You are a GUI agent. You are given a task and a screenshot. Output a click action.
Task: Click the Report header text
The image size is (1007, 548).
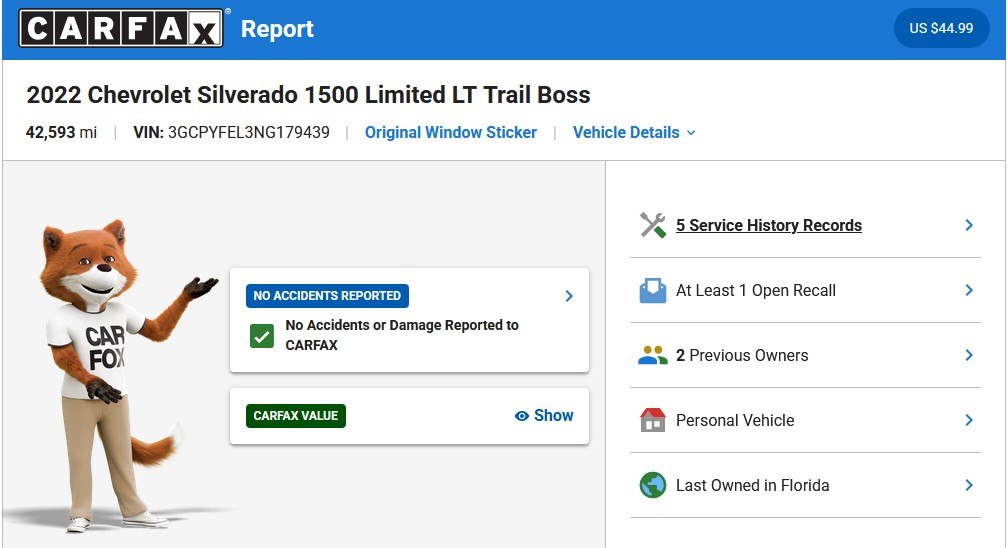pyautogui.click(x=277, y=29)
